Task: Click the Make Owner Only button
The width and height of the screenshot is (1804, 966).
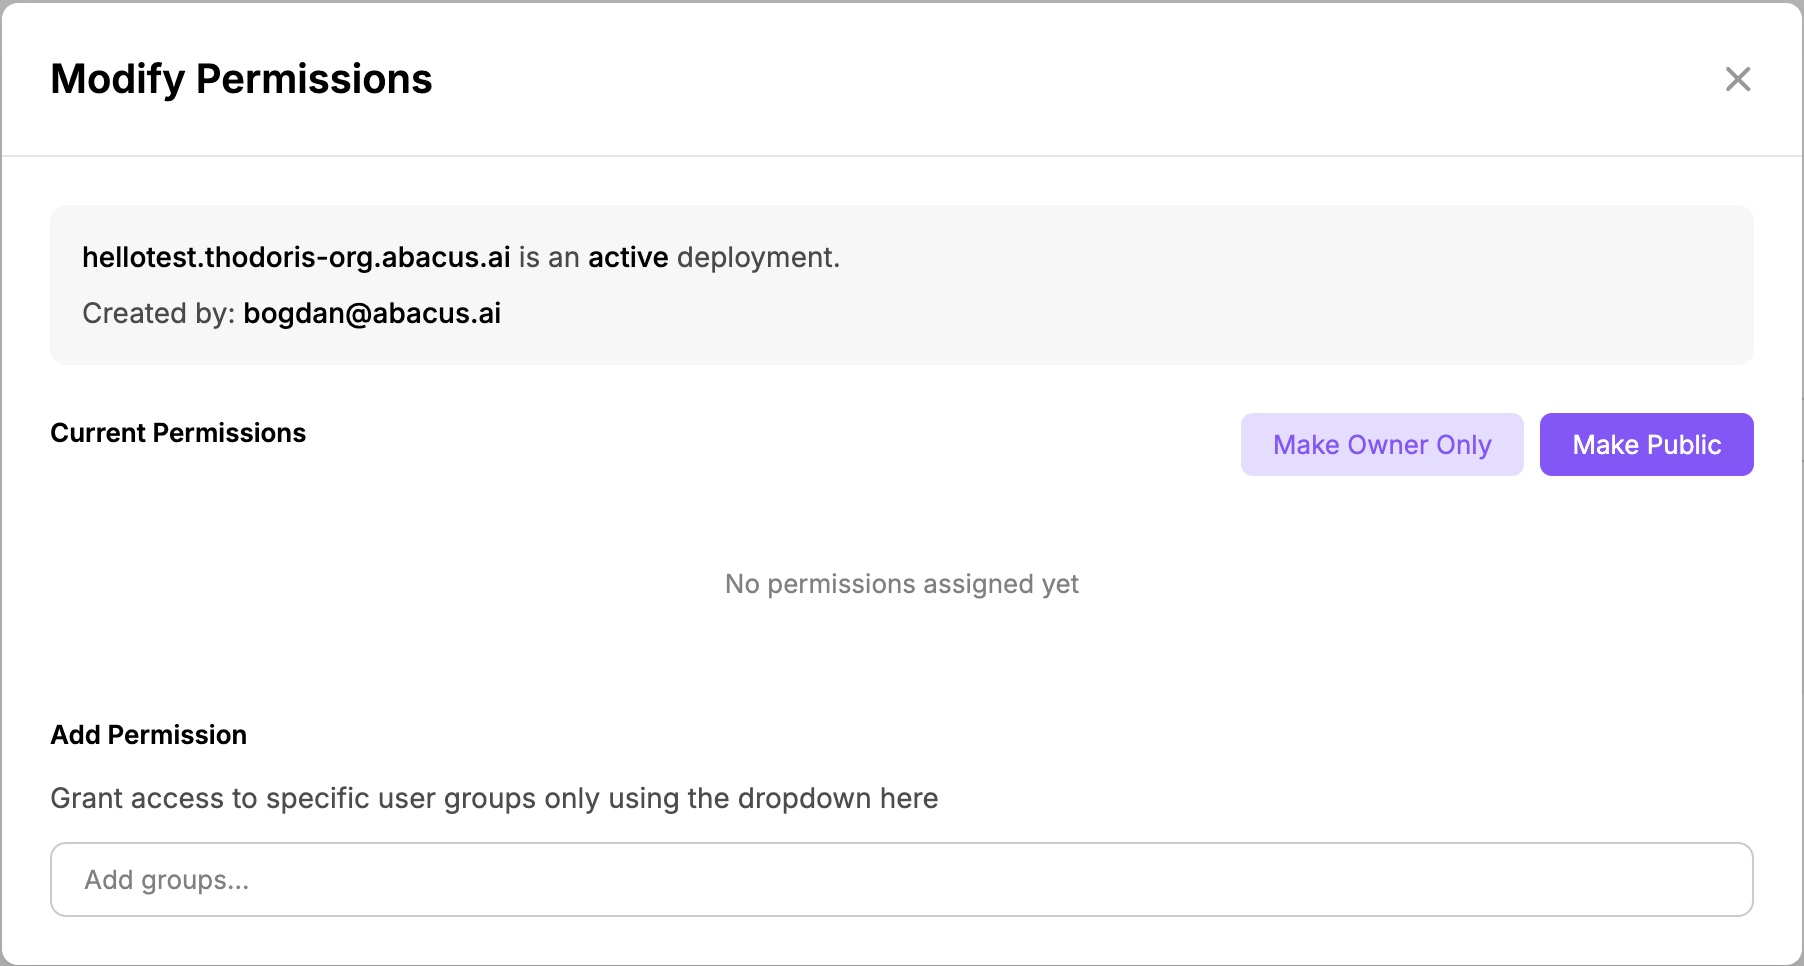Action: coord(1381,445)
